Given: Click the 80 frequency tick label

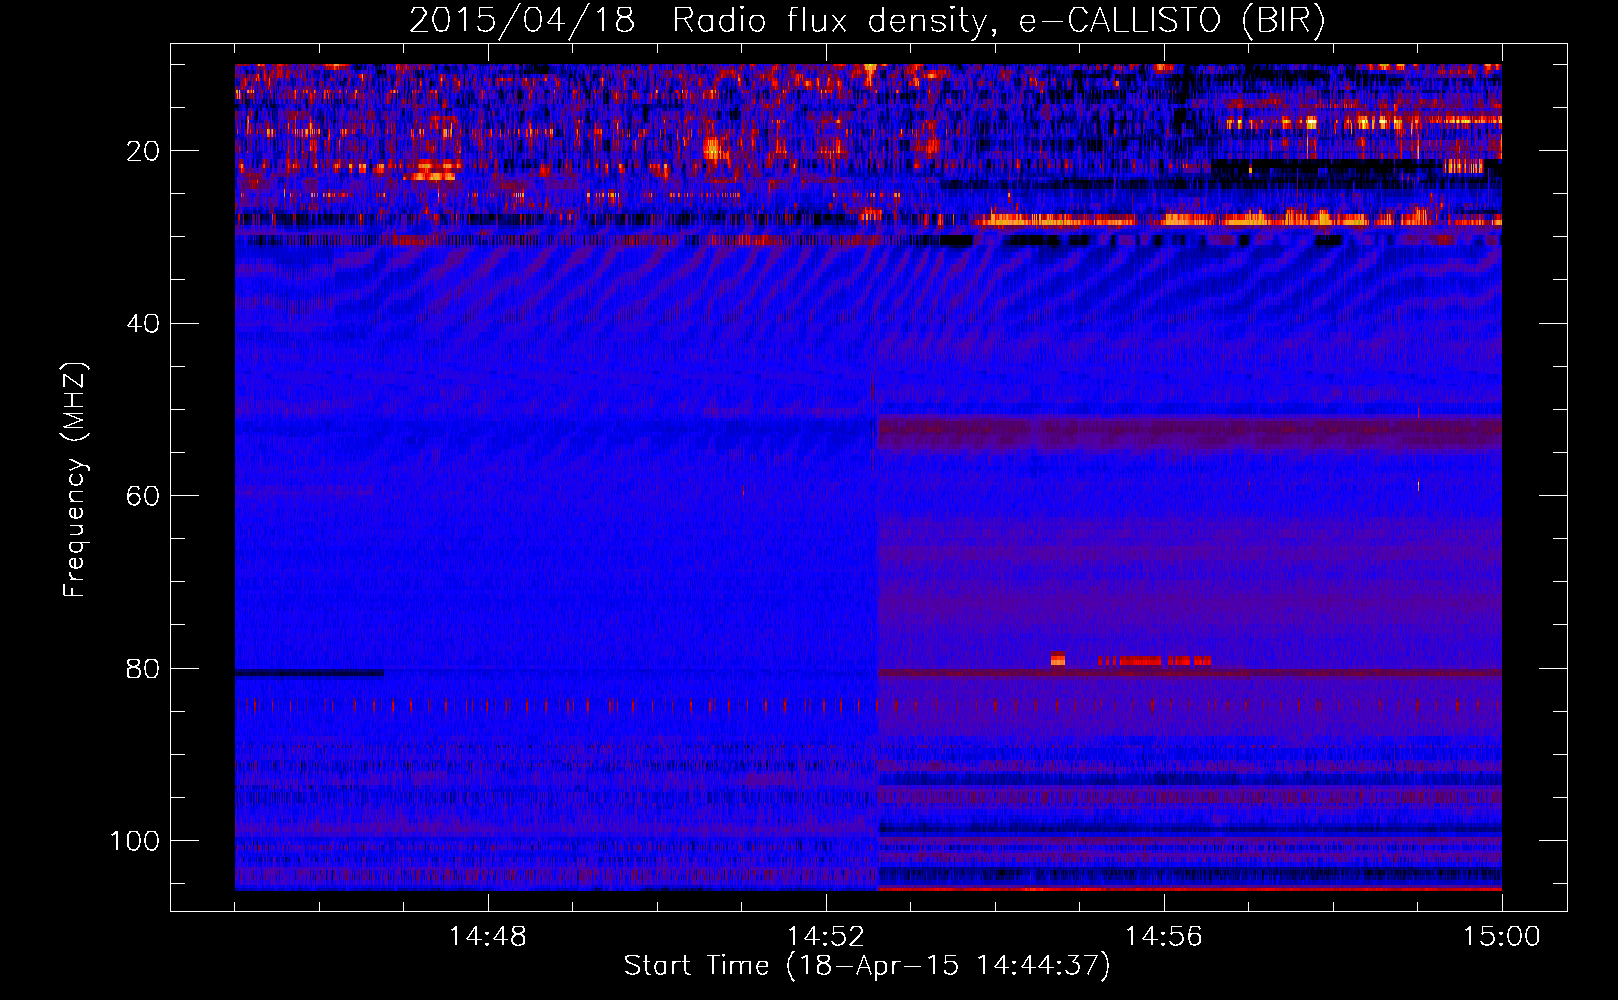Looking at the screenshot, I should pyautogui.click(x=143, y=669).
